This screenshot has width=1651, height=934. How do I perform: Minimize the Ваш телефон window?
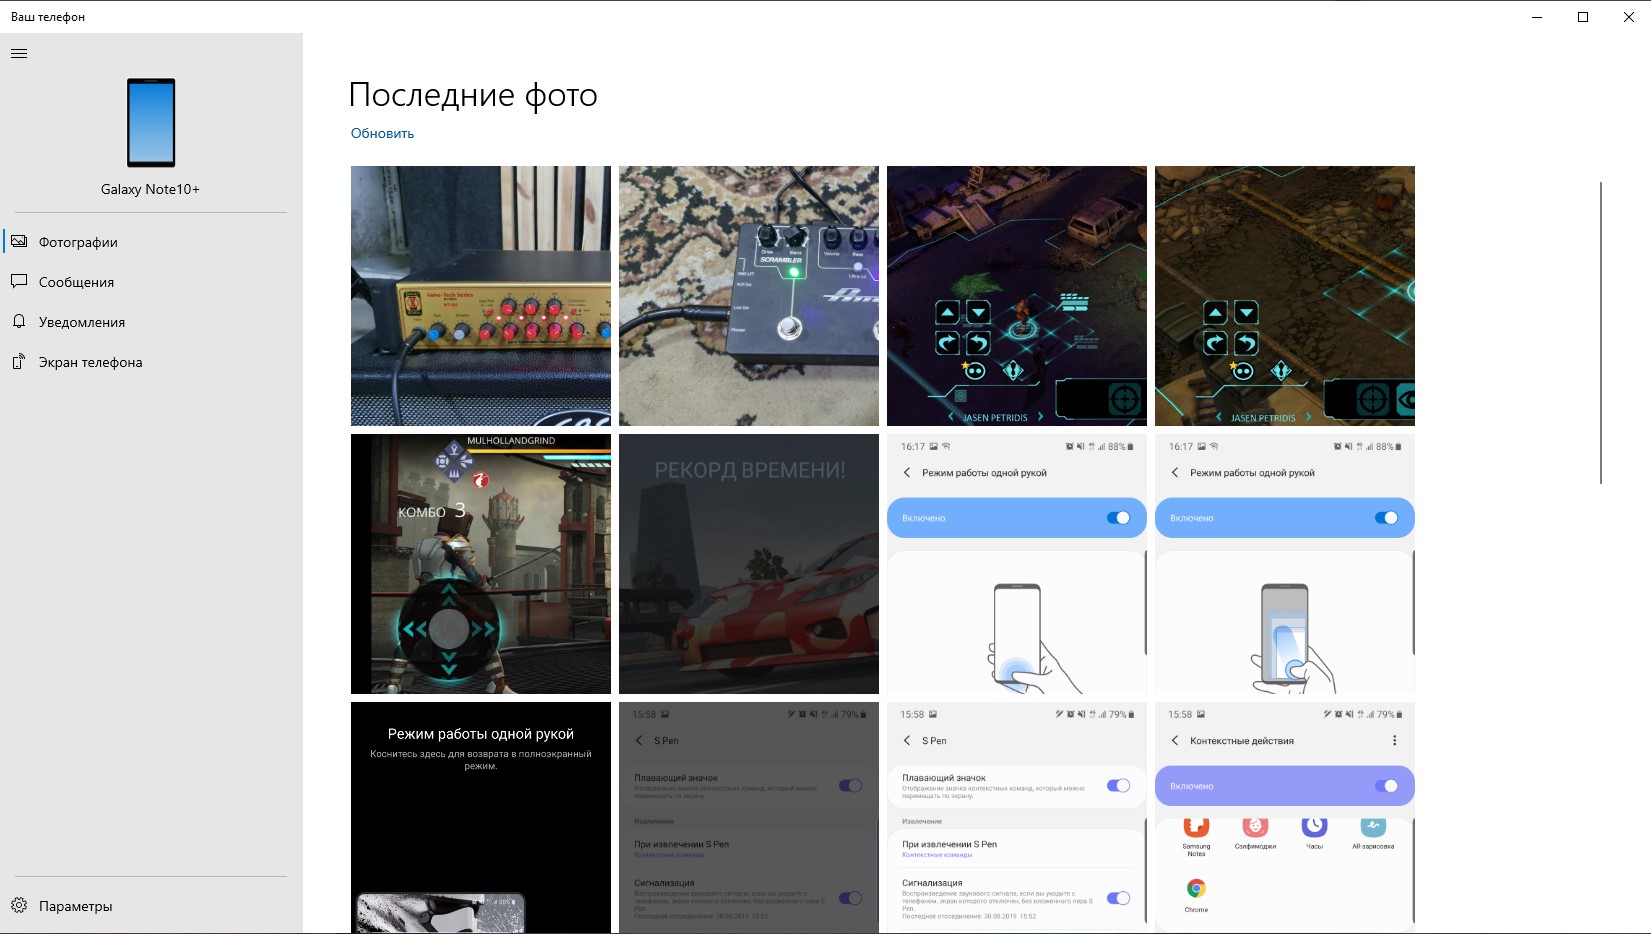[1537, 17]
